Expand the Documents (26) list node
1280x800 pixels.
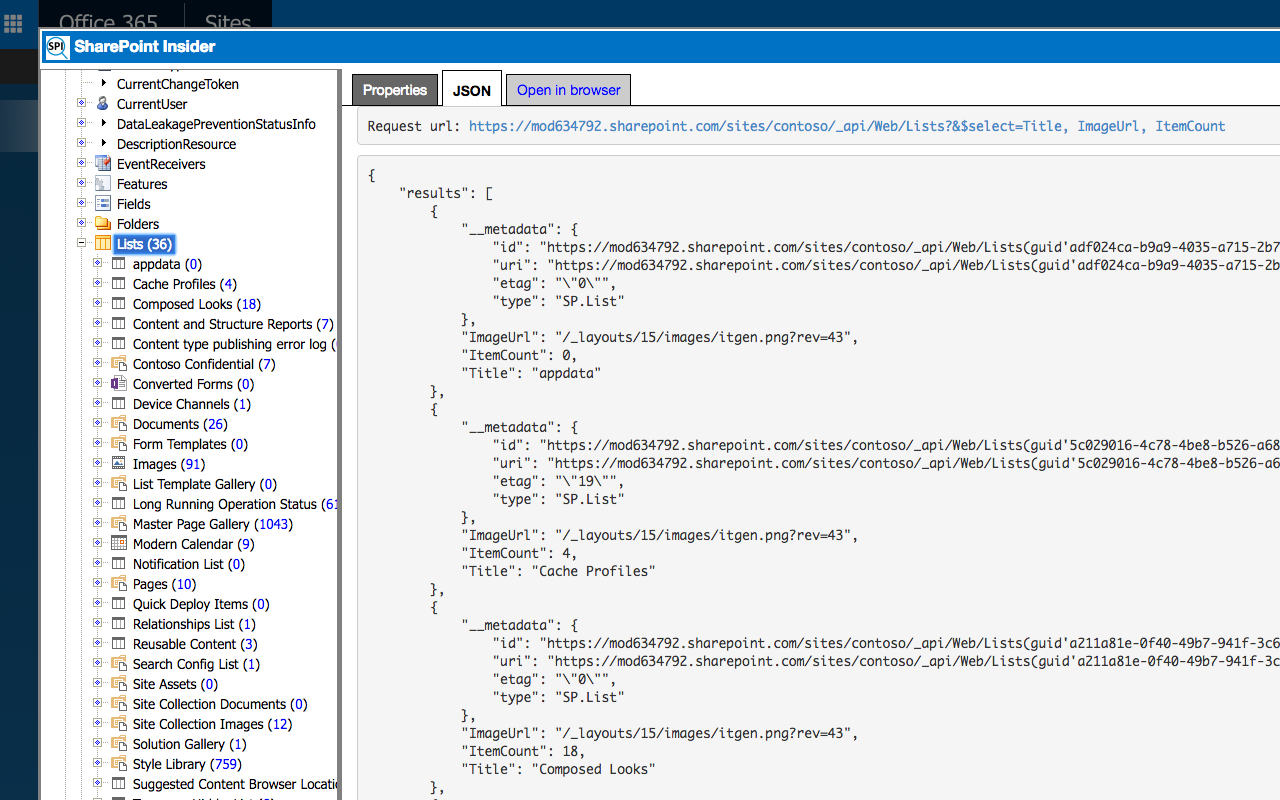[x=98, y=423]
